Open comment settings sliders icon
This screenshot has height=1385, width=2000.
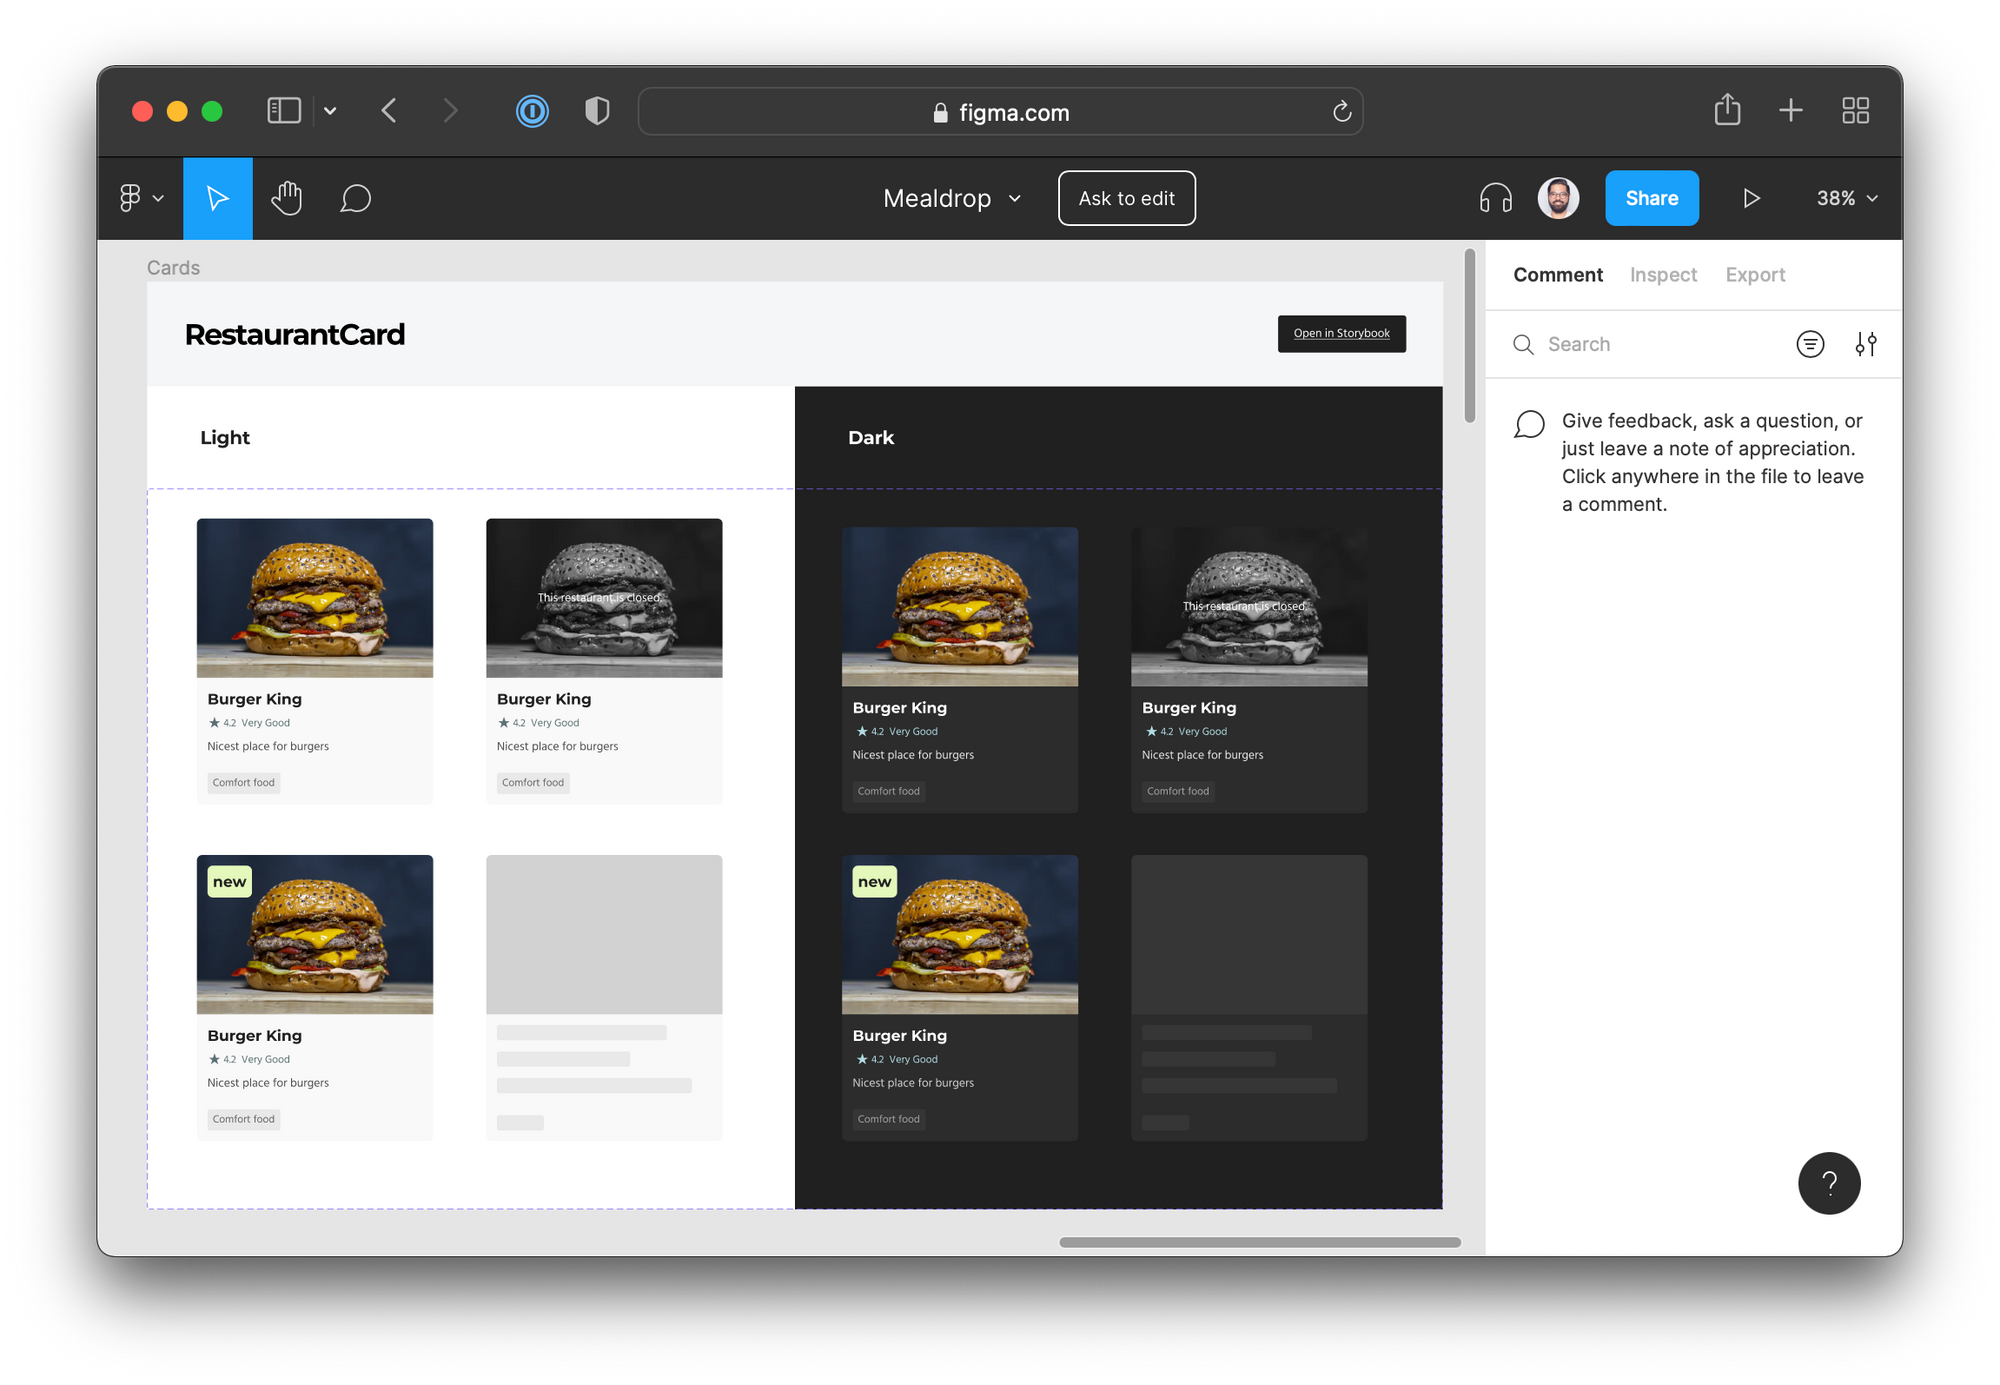[1865, 344]
